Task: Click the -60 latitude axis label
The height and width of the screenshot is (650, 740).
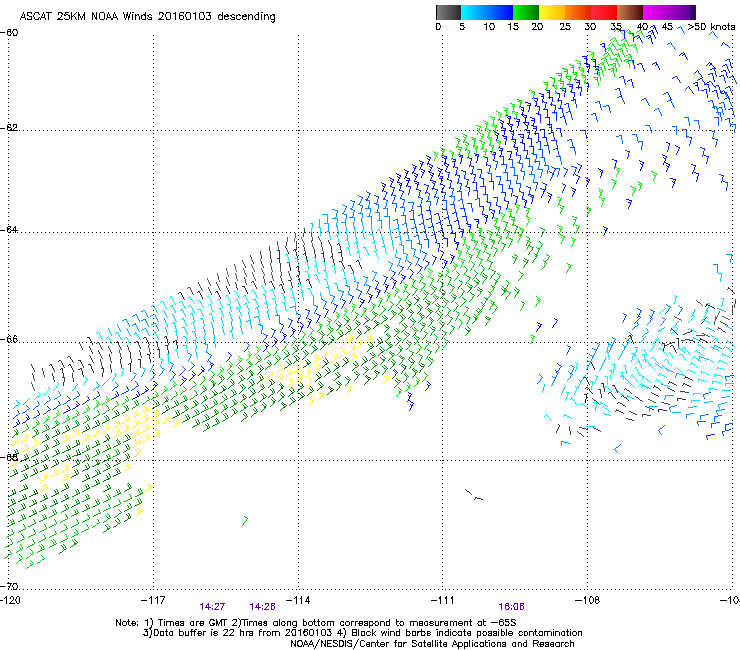Action: pos(9,33)
